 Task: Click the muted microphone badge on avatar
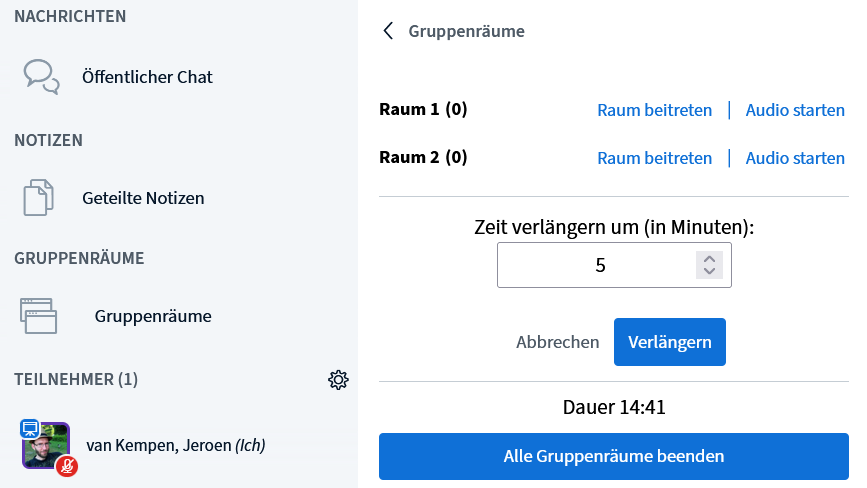click(x=67, y=465)
